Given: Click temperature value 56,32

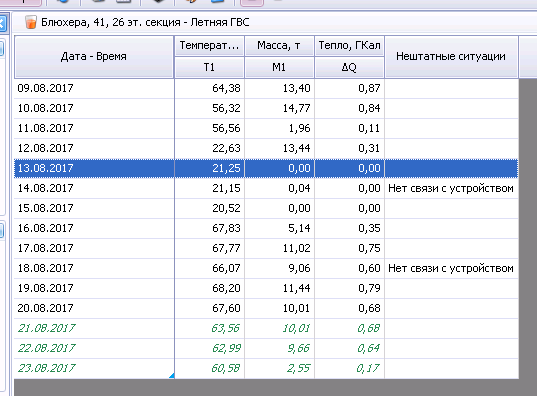Looking at the screenshot, I should [x=226, y=108].
